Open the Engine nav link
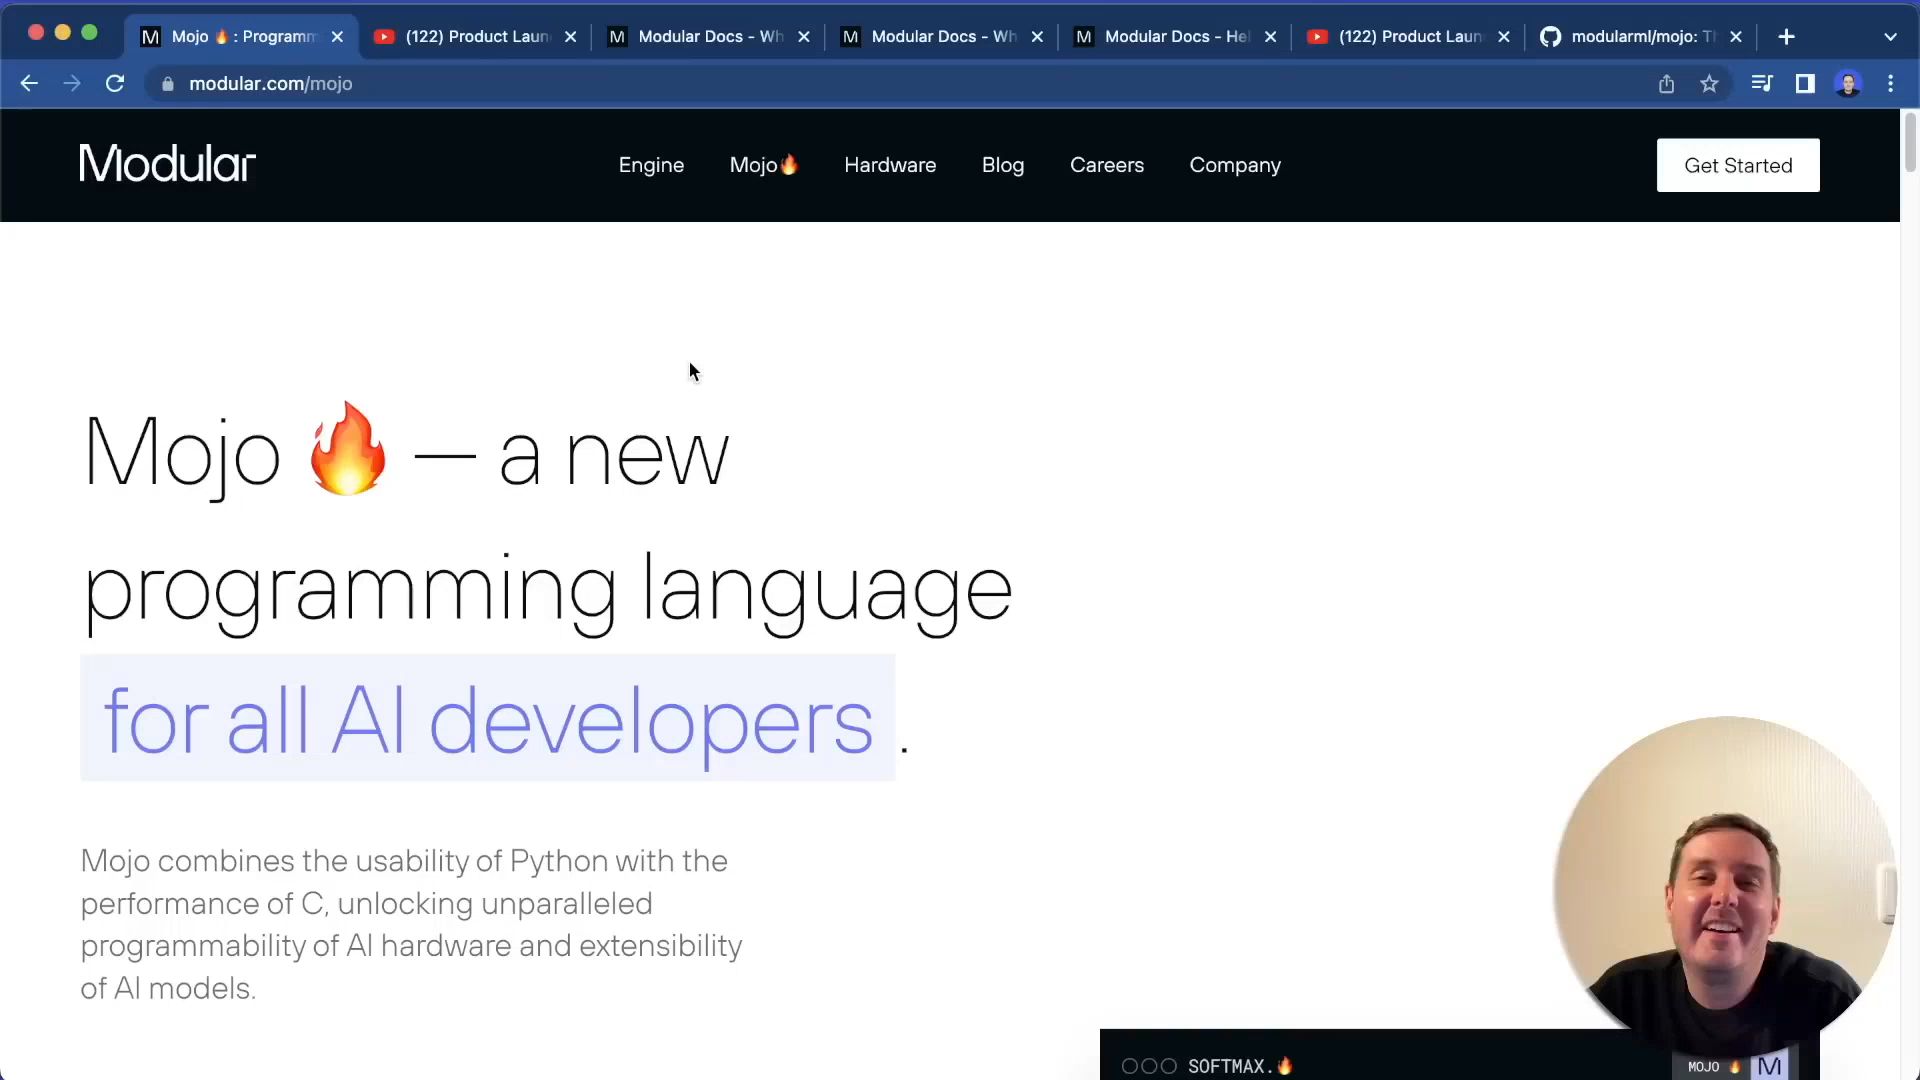Screen dimensions: 1920x1080 tap(651, 165)
